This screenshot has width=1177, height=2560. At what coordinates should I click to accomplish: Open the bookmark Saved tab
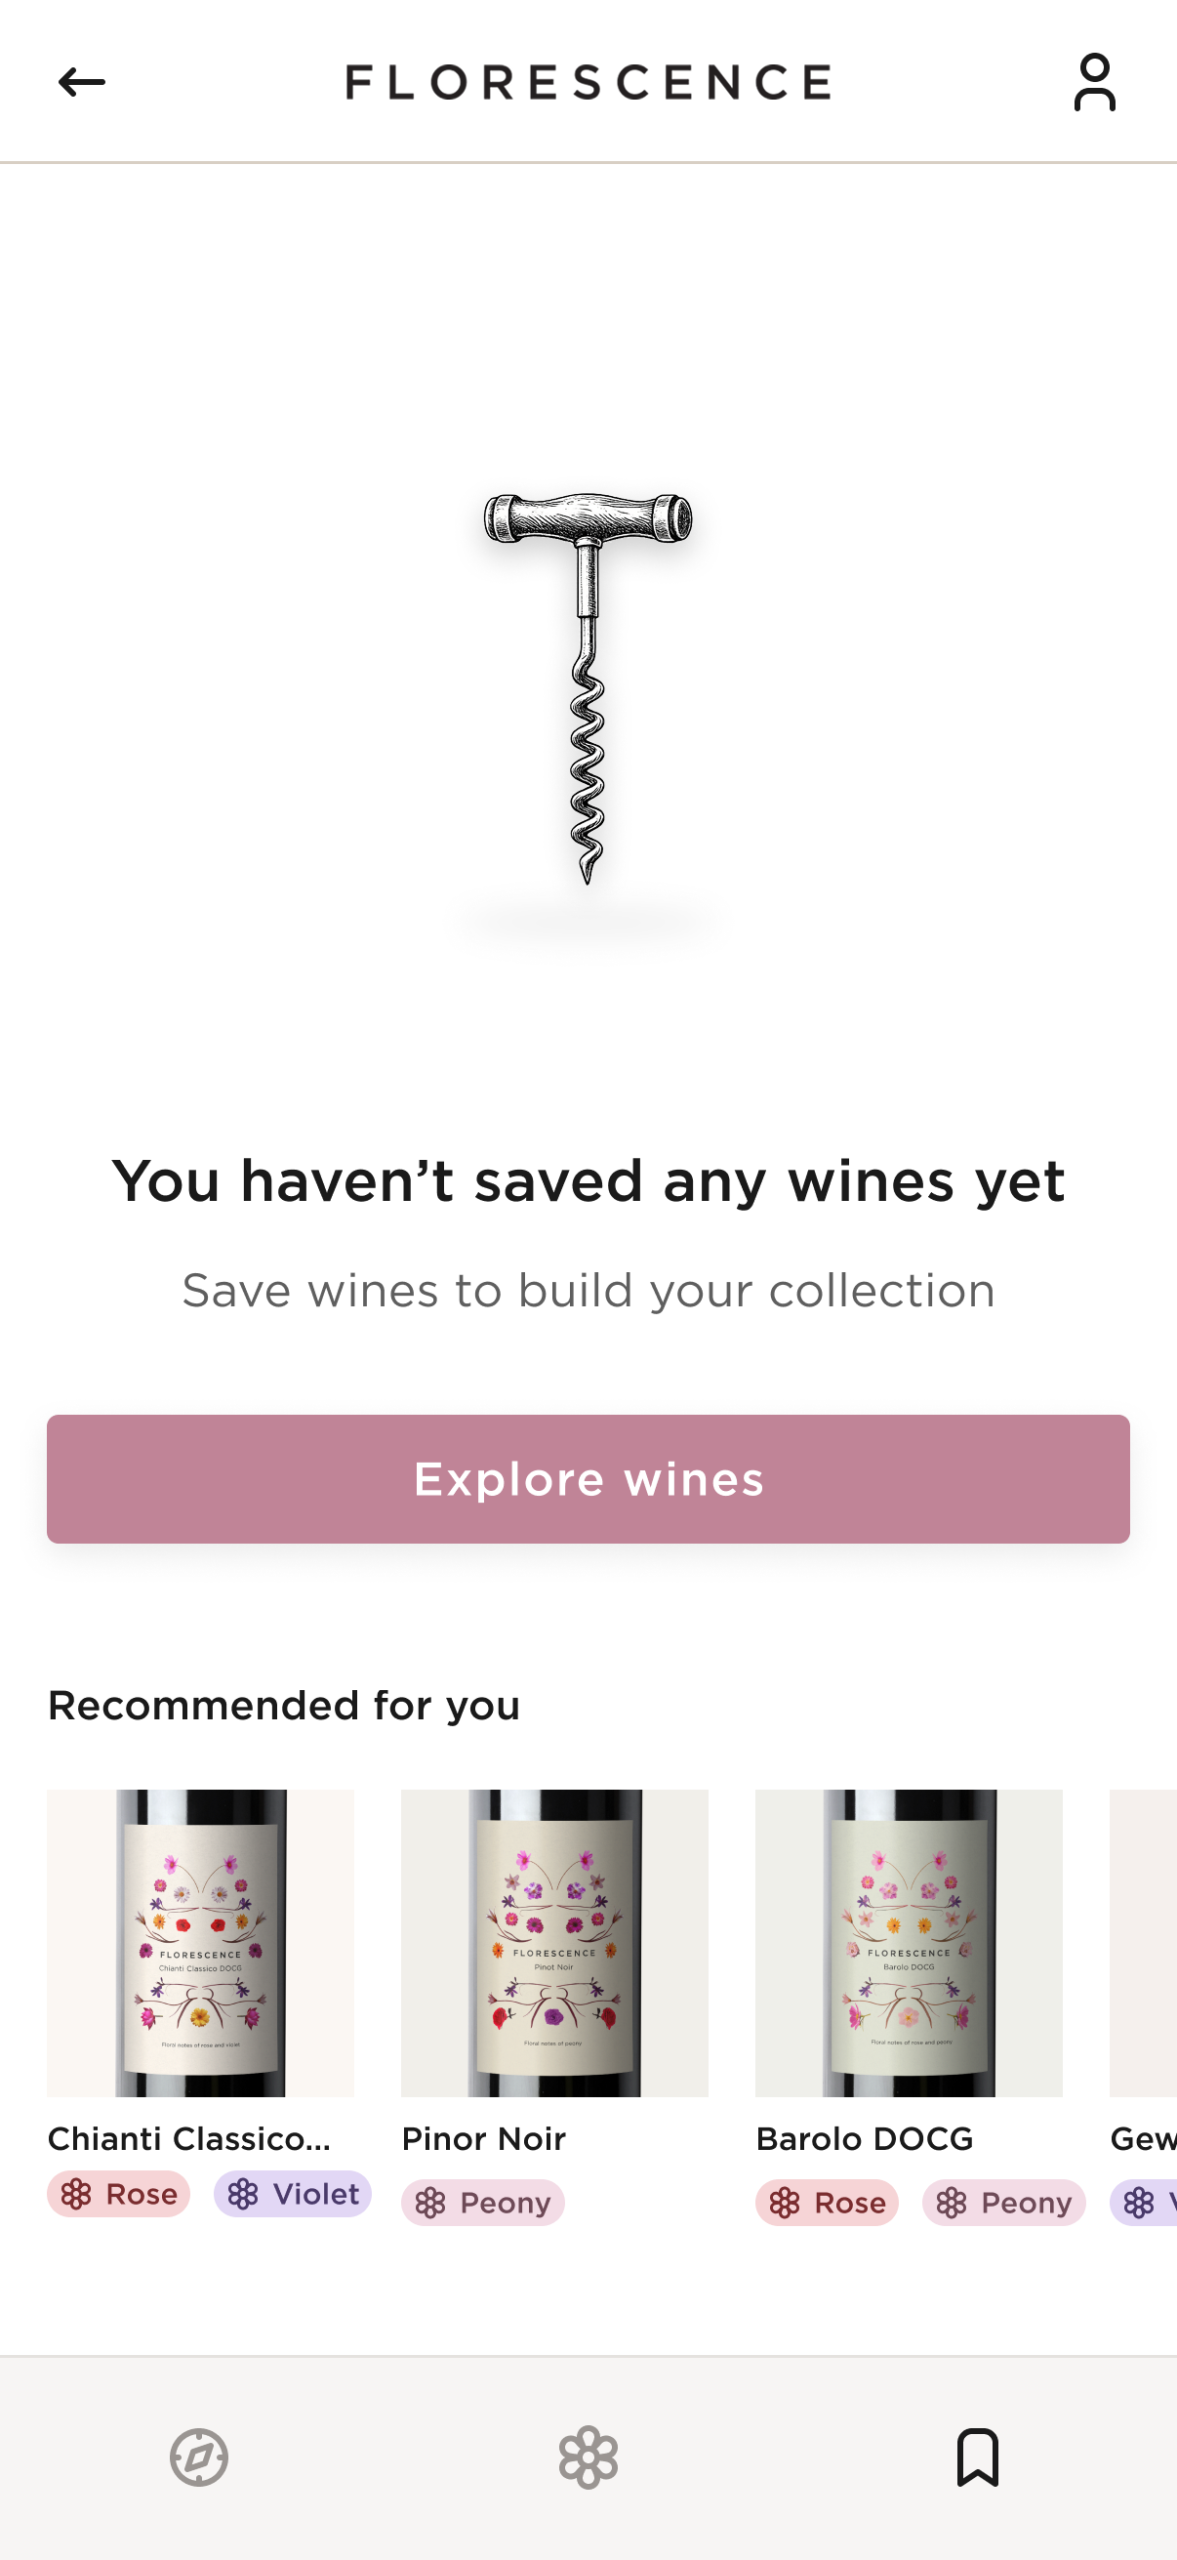click(977, 2457)
